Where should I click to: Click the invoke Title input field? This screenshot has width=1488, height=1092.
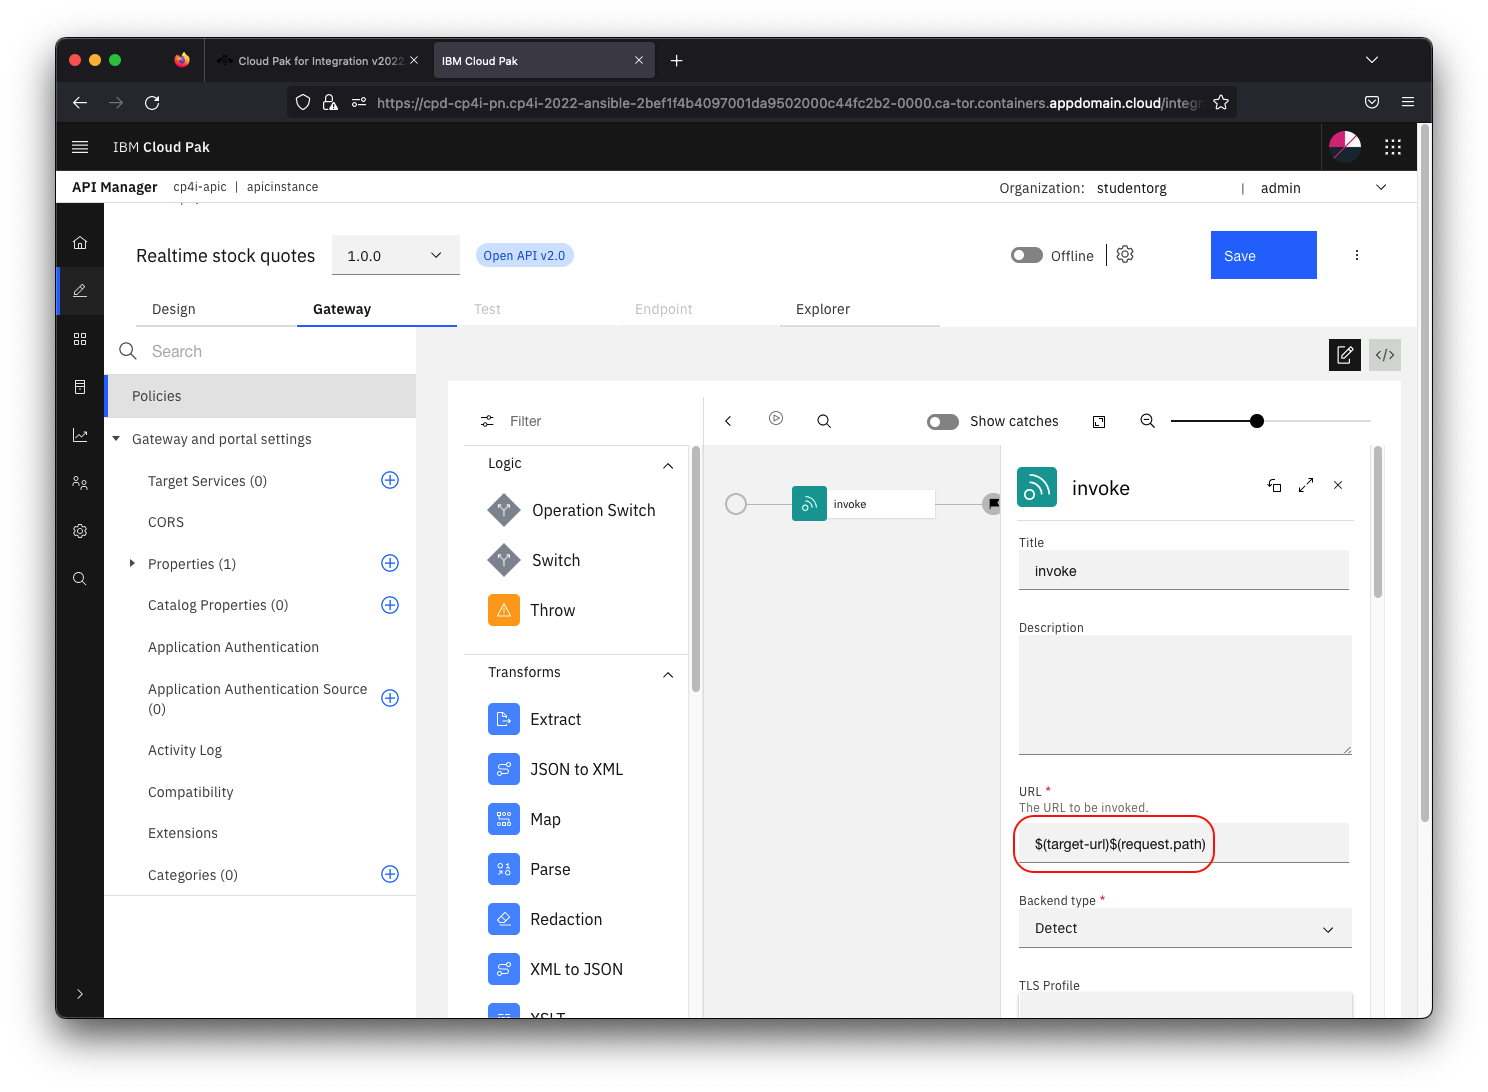pos(1184,570)
